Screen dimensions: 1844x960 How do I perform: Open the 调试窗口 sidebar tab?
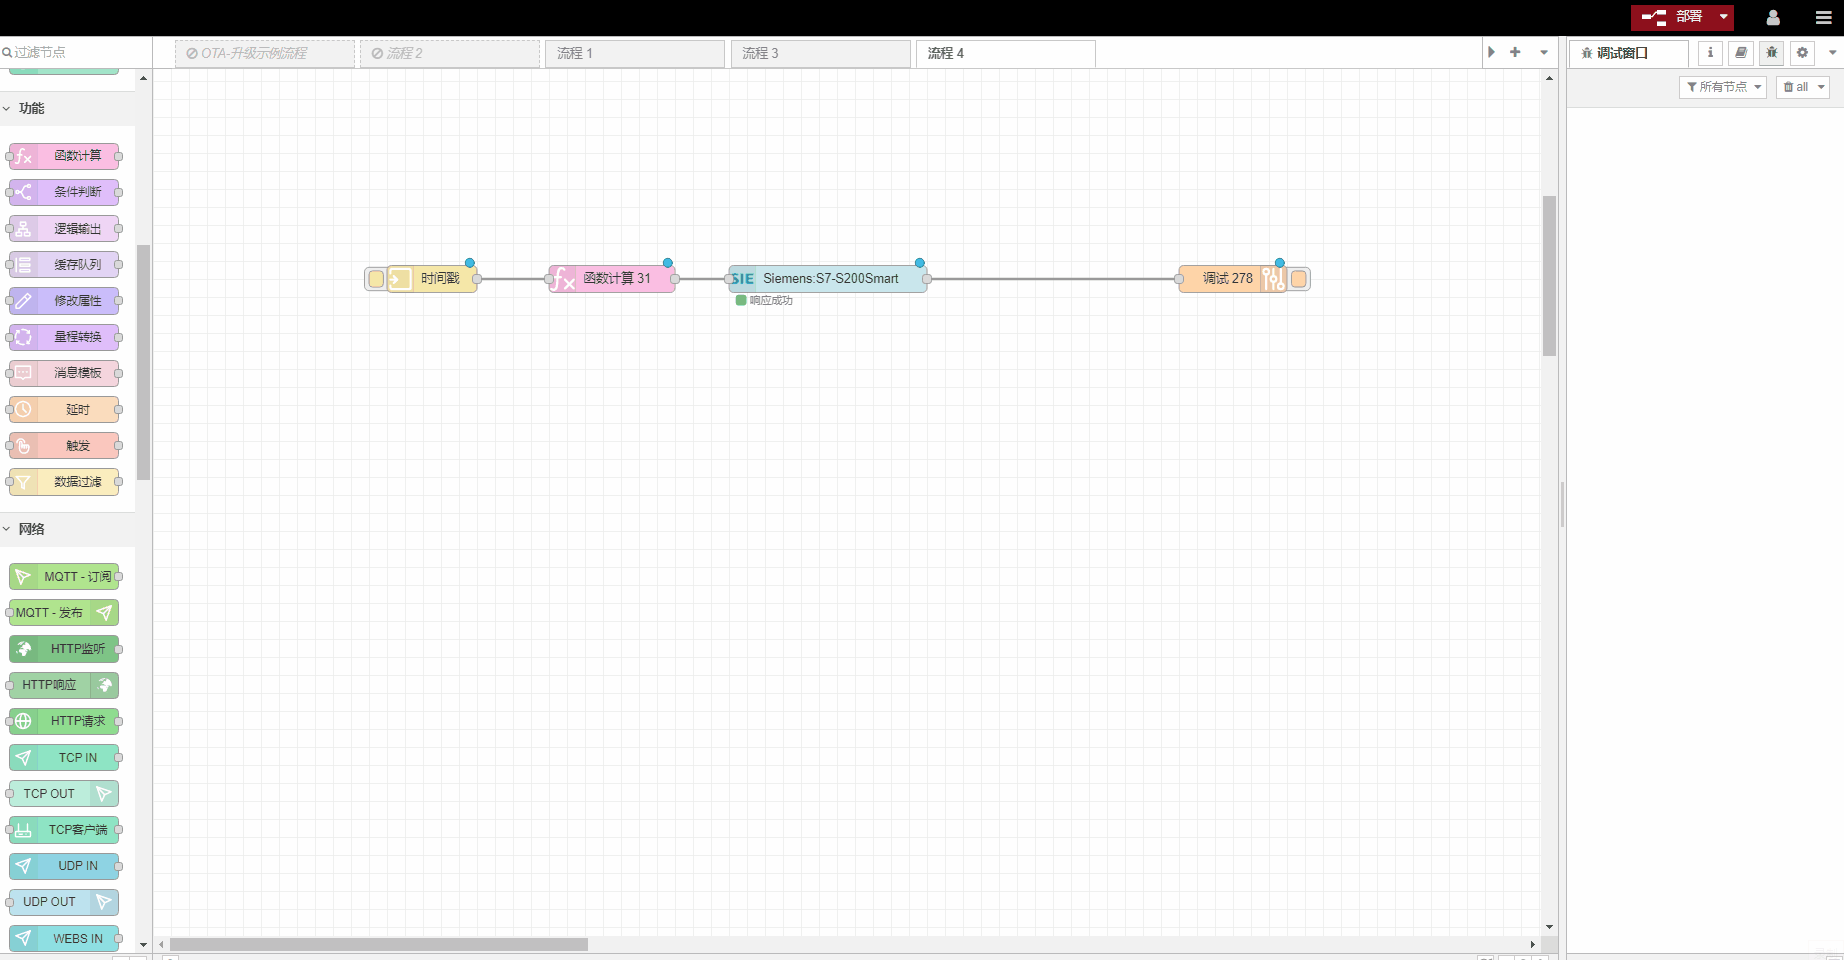coord(1629,54)
